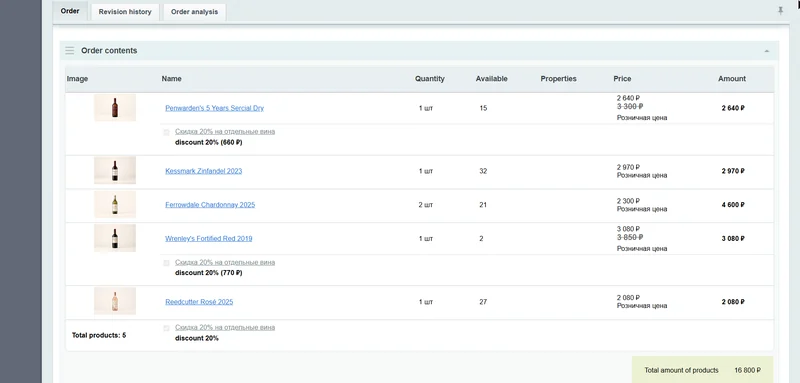The width and height of the screenshot is (800, 383).
Task: Toggle discount checkbox under Wrenley's Fortified Red
Action: pyautogui.click(x=166, y=263)
